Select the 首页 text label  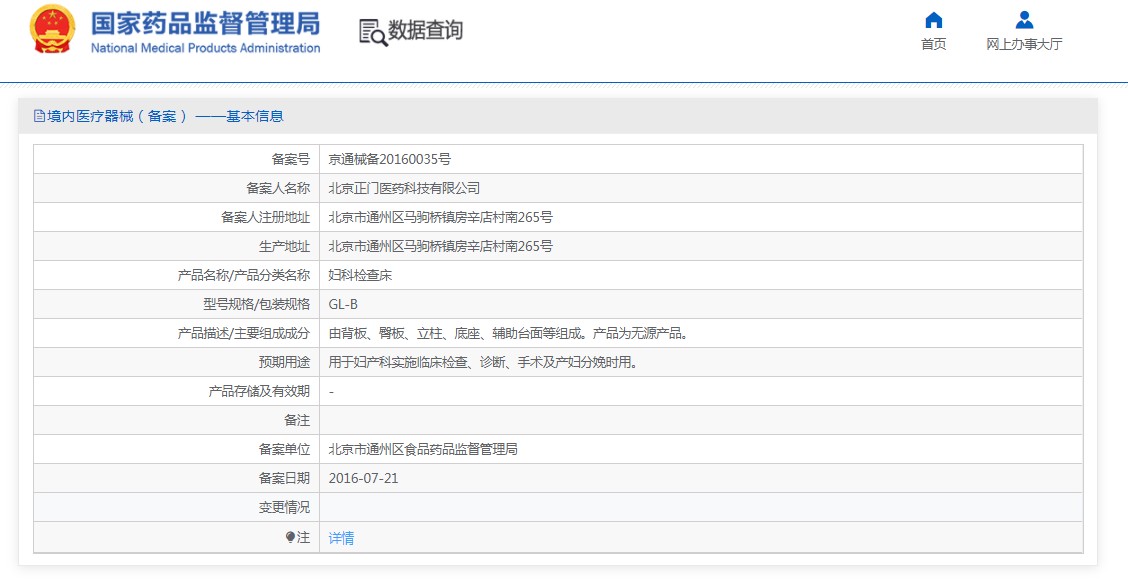click(934, 44)
